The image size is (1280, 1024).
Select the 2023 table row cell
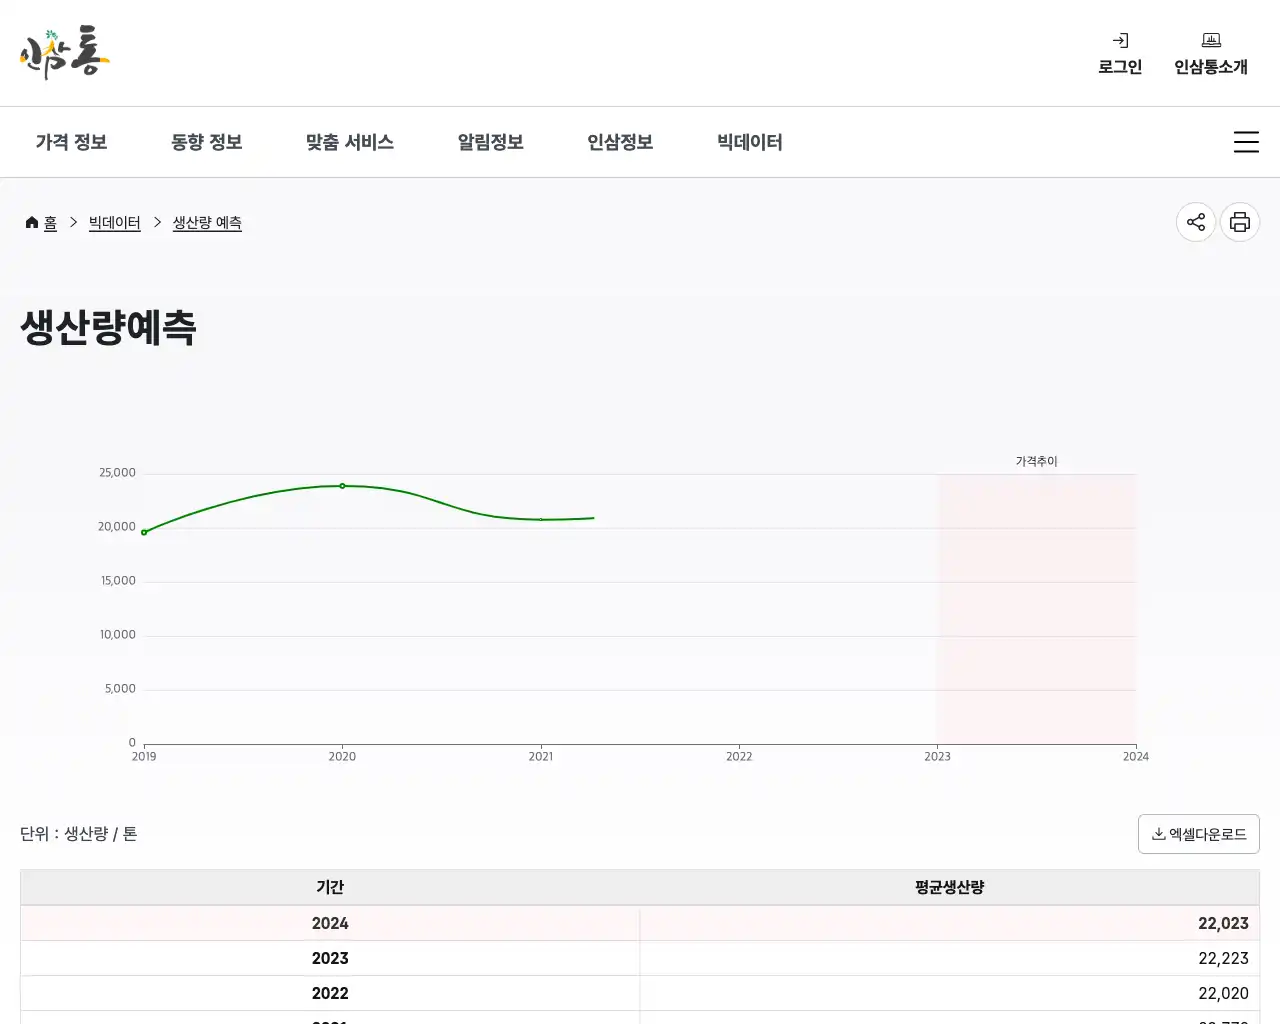[330, 958]
